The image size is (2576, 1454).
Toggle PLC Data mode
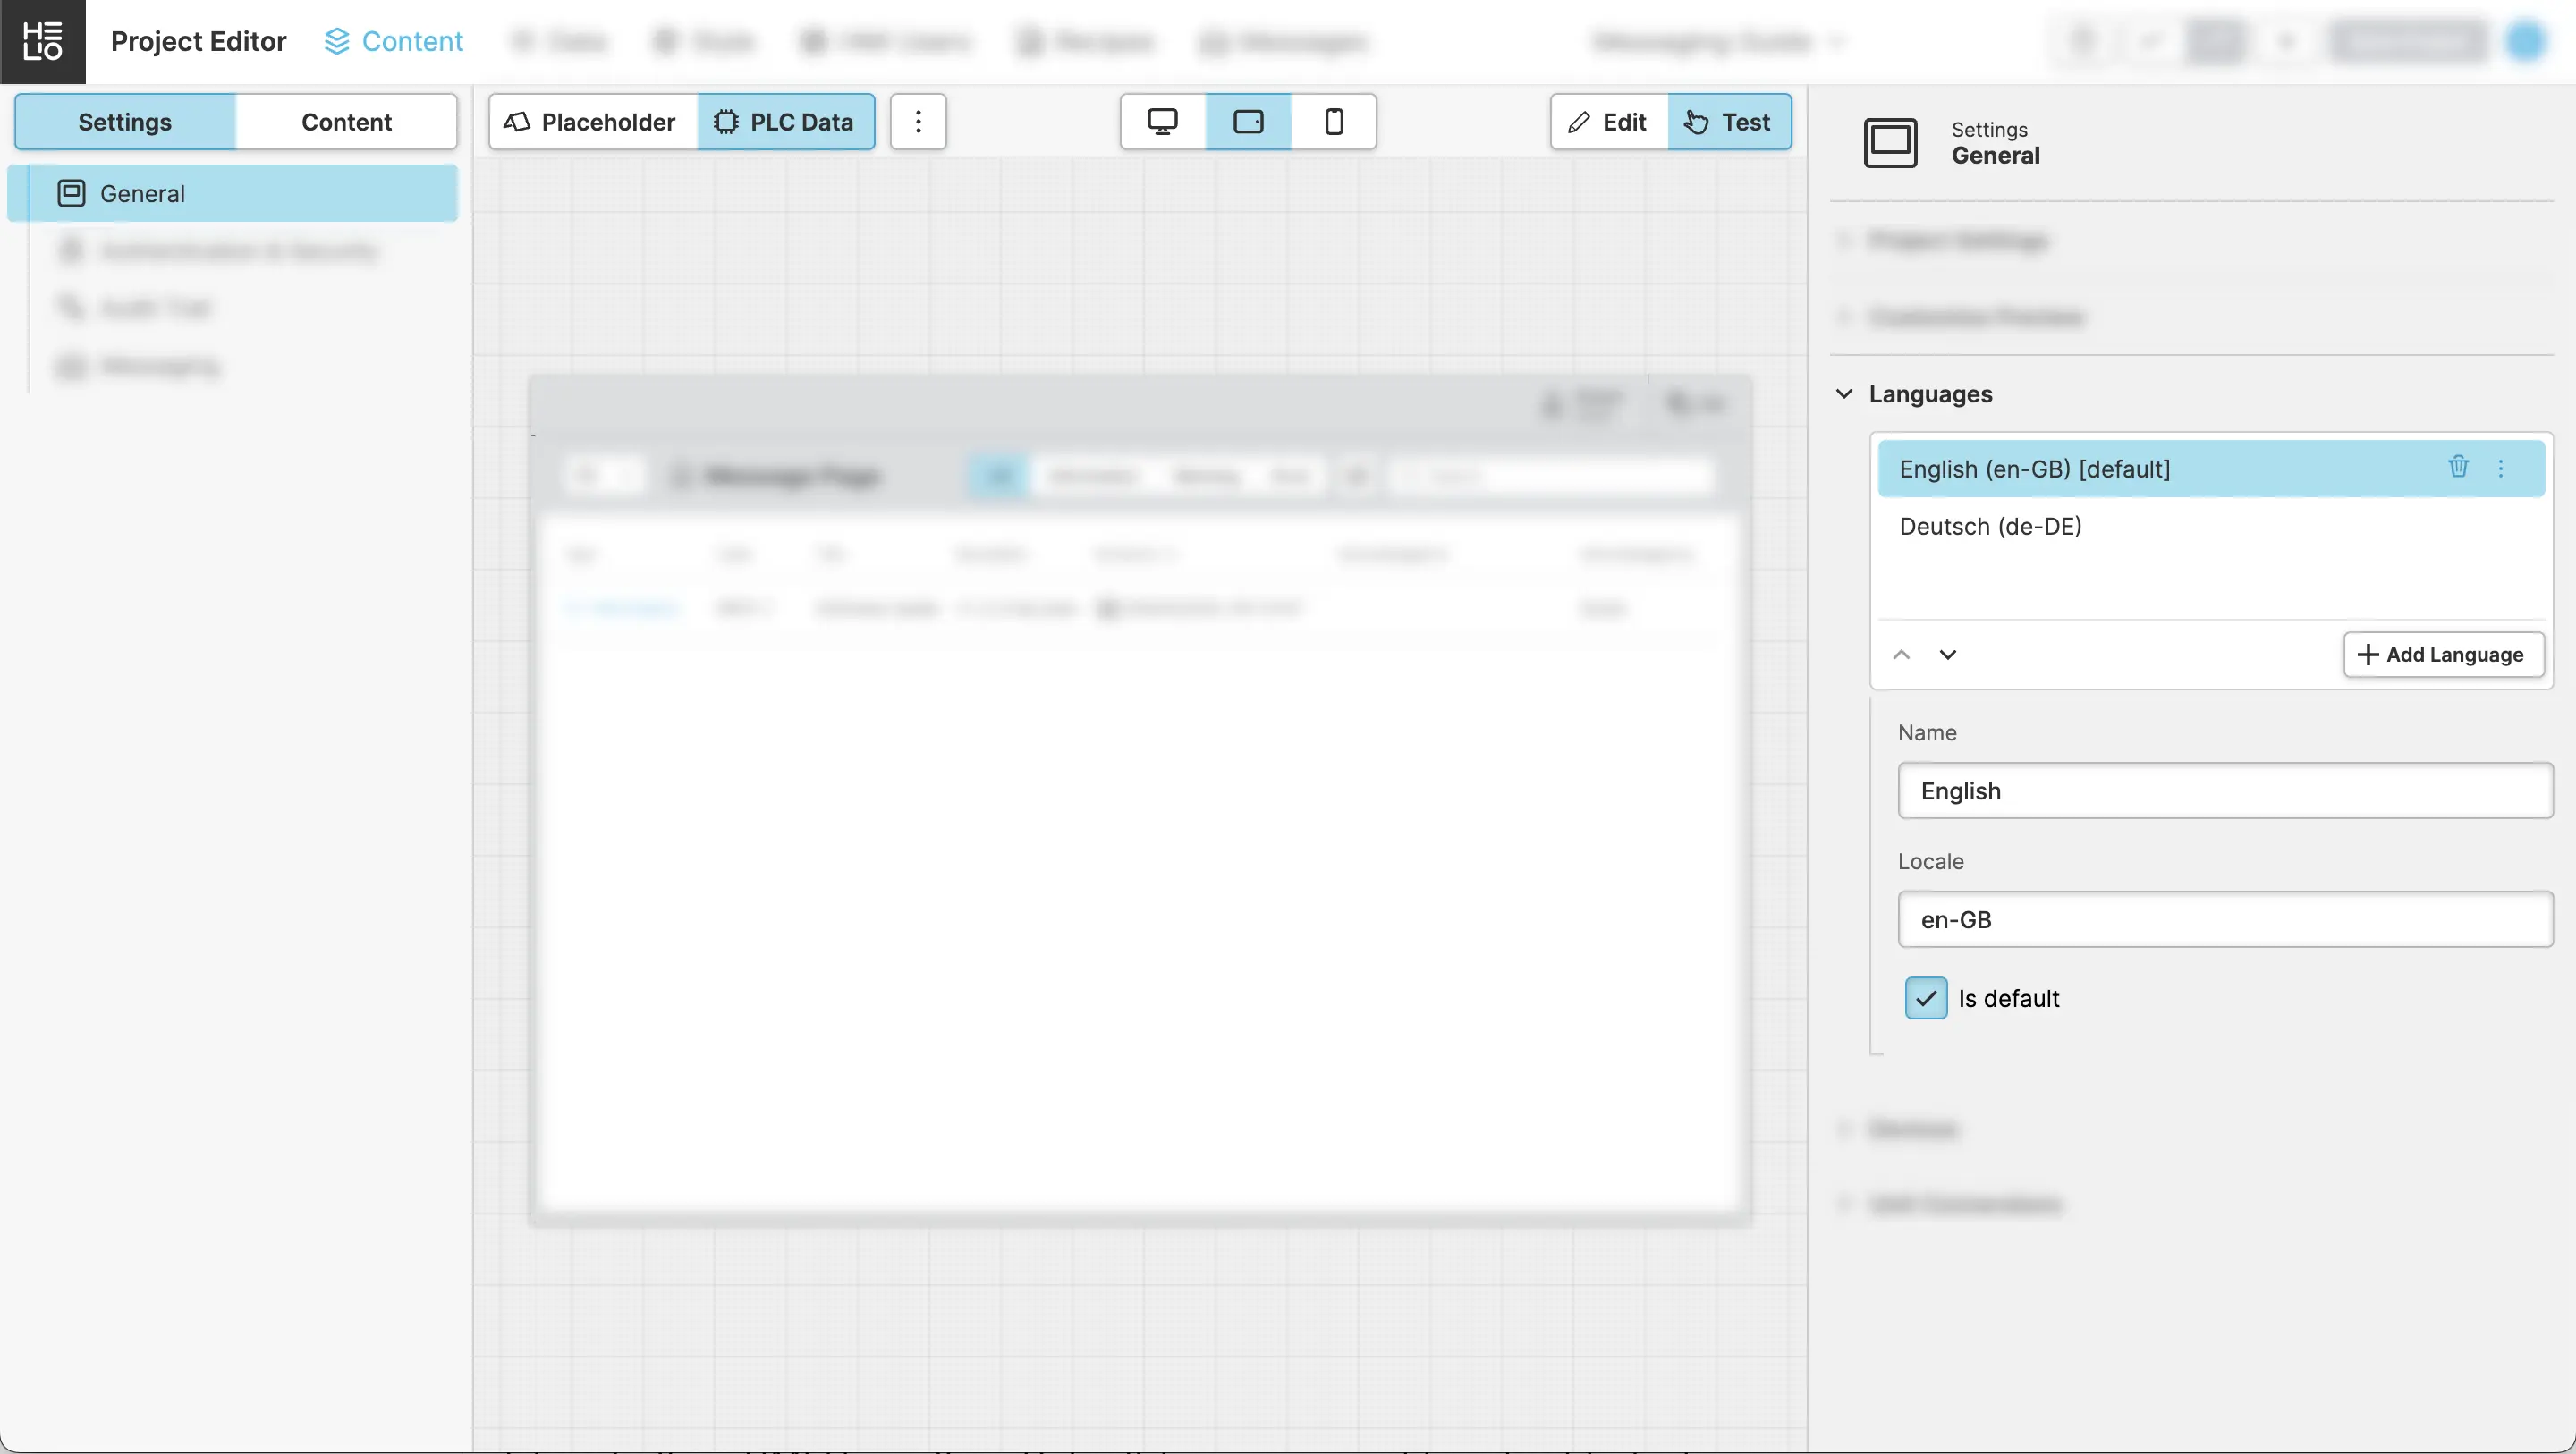[785, 122]
